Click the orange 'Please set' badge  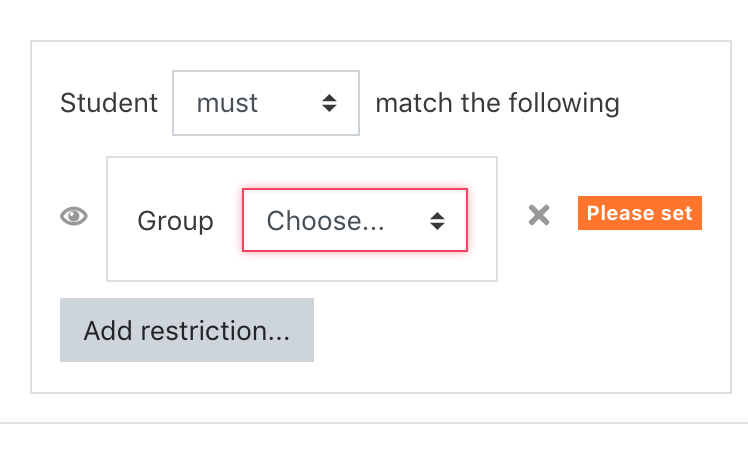point(640,213)
